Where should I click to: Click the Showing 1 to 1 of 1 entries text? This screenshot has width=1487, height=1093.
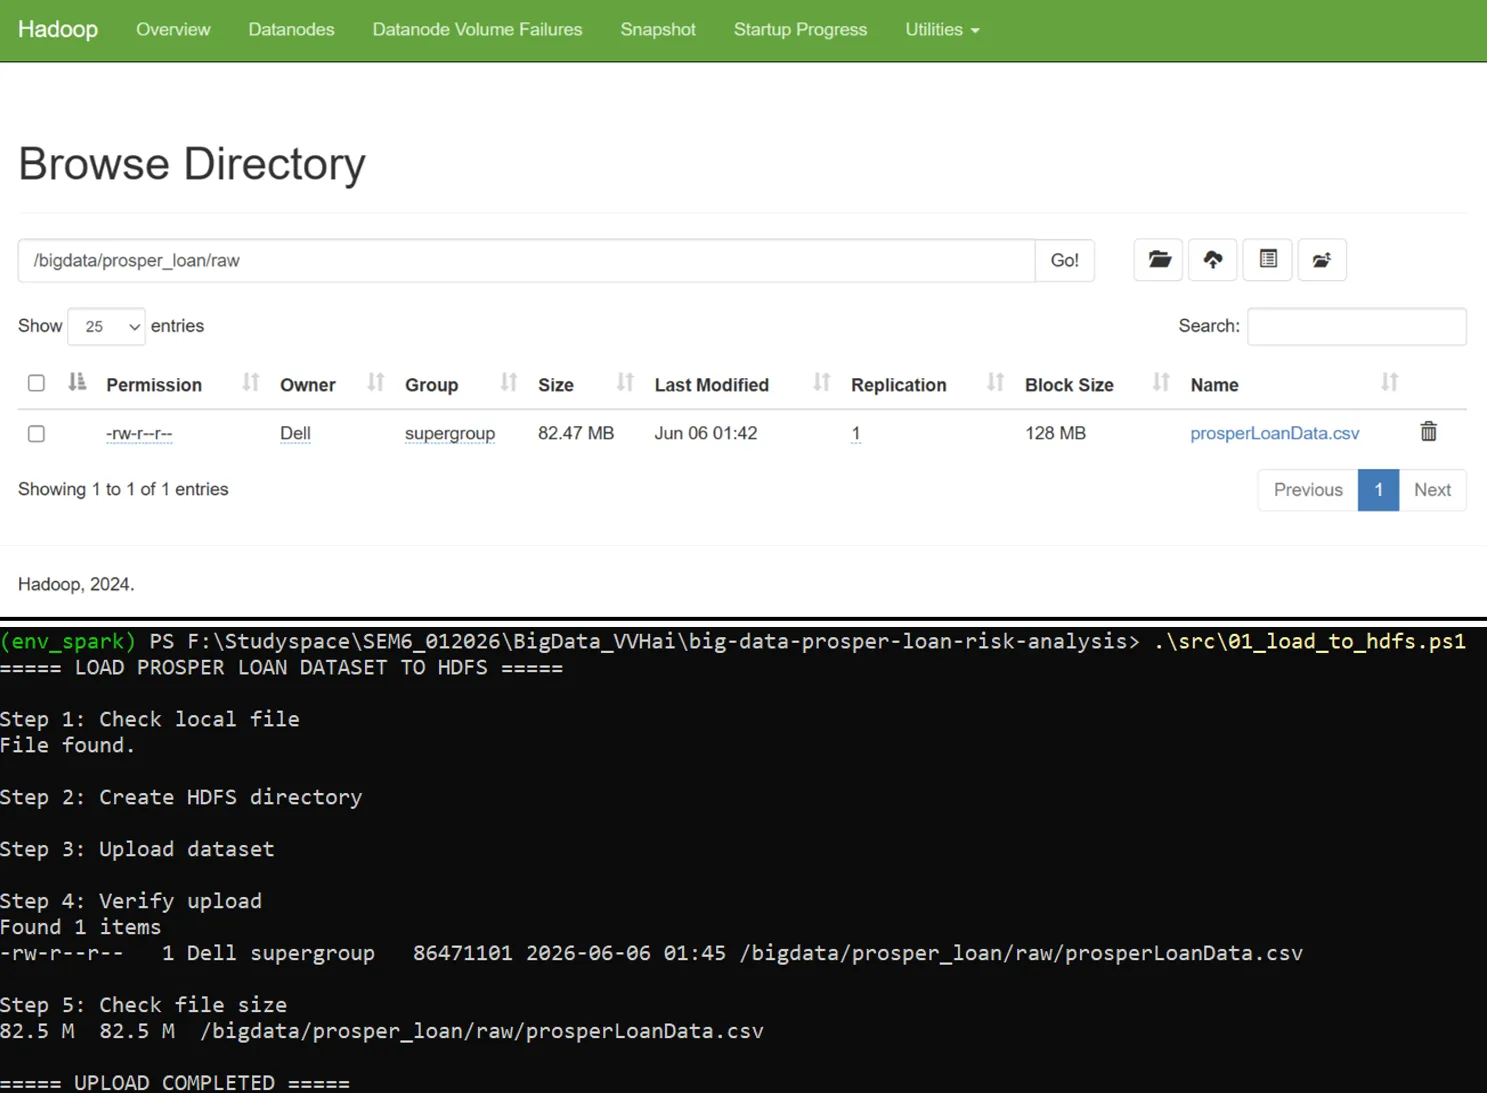tap(123, 489)
